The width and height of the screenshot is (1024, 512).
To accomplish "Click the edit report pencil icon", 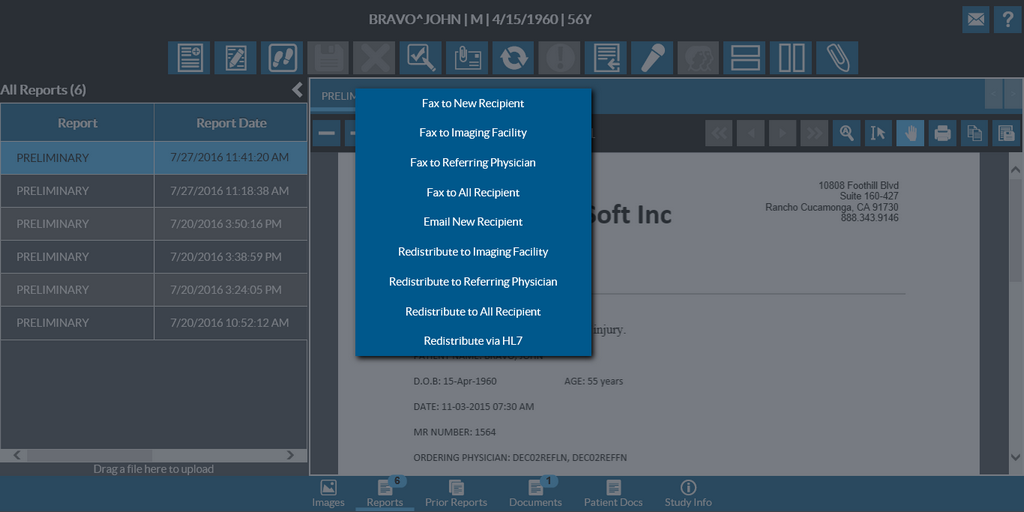I will (x=235, y=58).
